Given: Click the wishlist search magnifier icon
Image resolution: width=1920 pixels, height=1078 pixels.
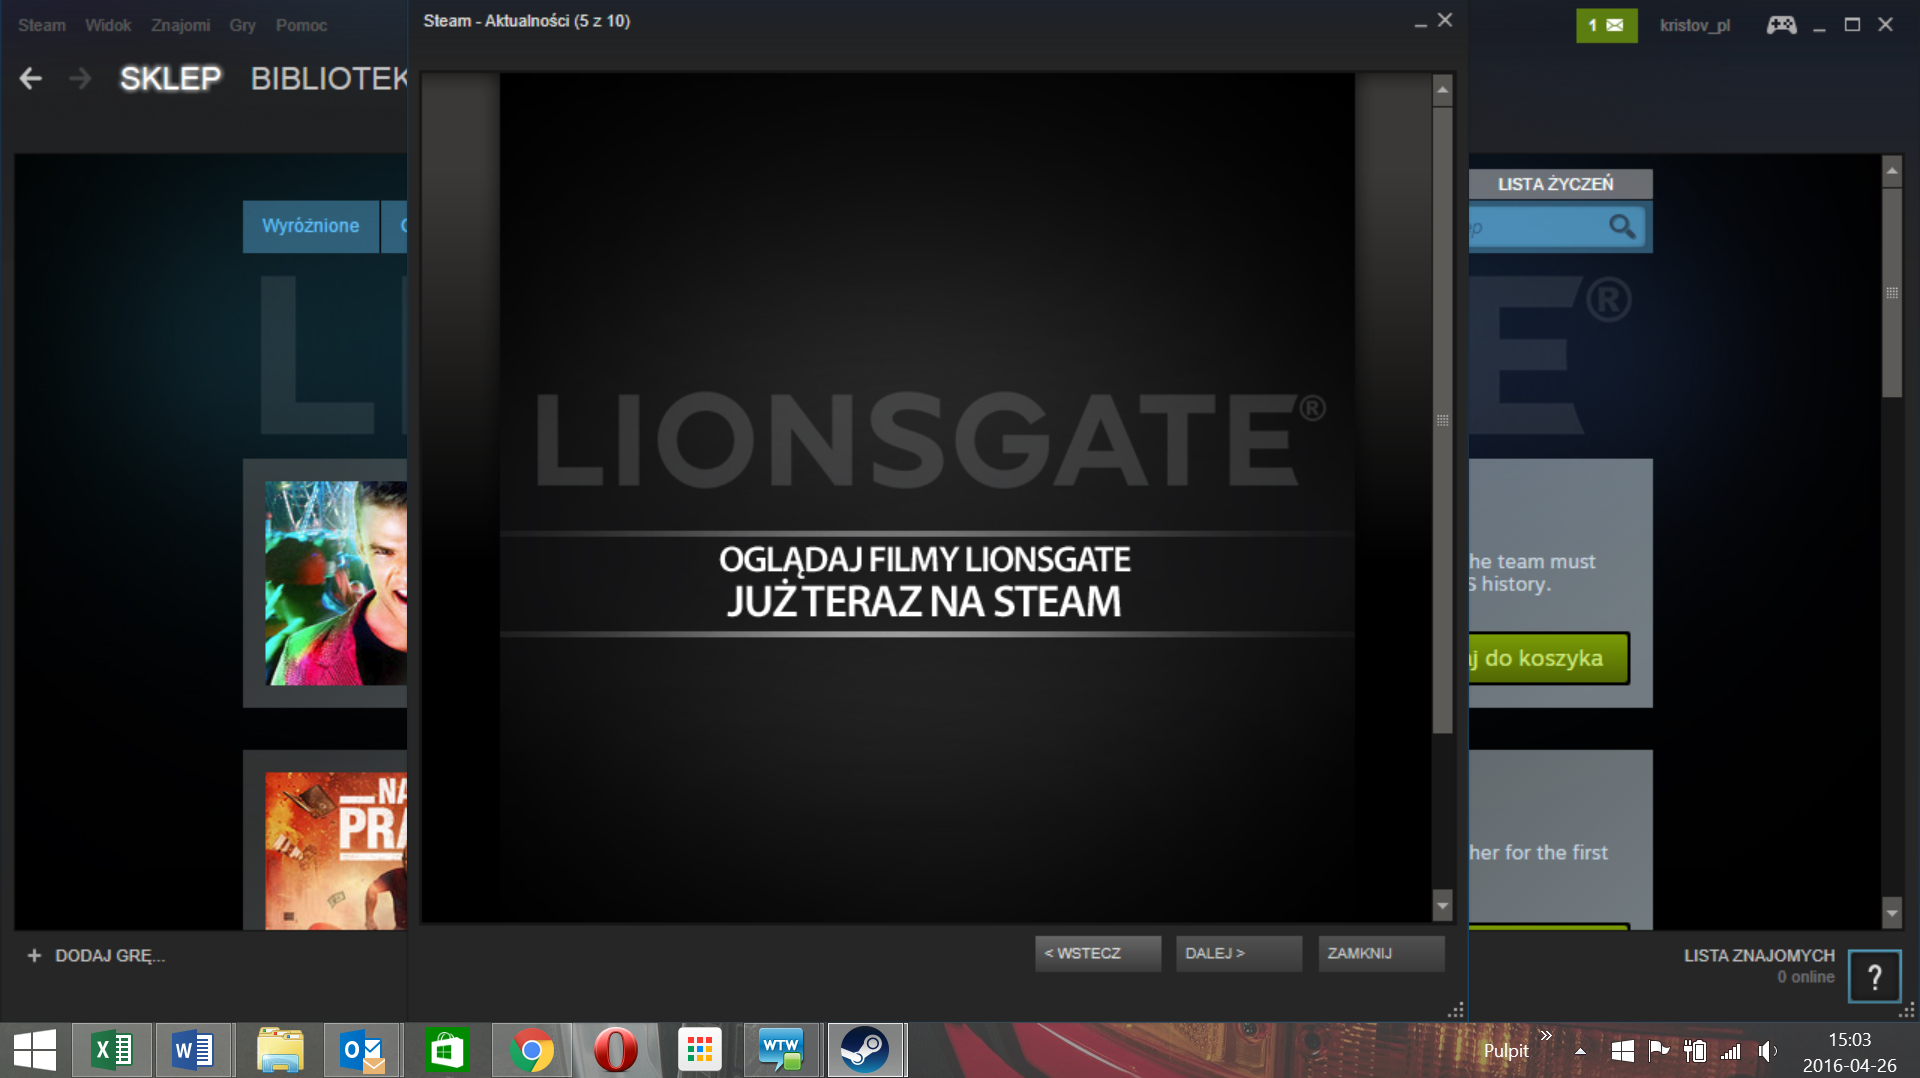Looking at the screenshot, I should 1622,227.
